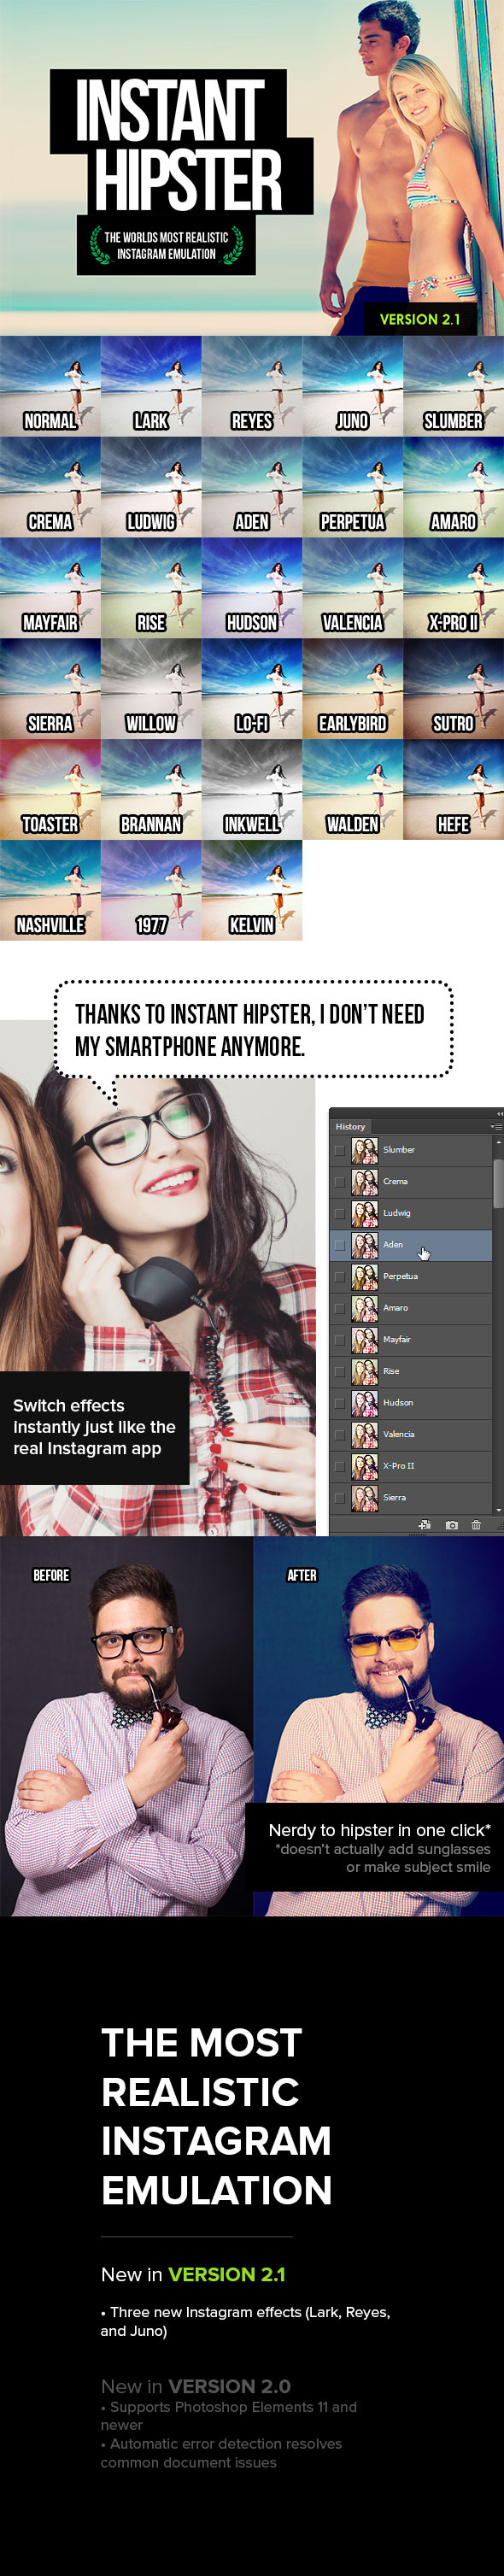The image size is (504, 2576).
Task: Click the Toaster preview in the effects grid
Action: pos(50,790)
